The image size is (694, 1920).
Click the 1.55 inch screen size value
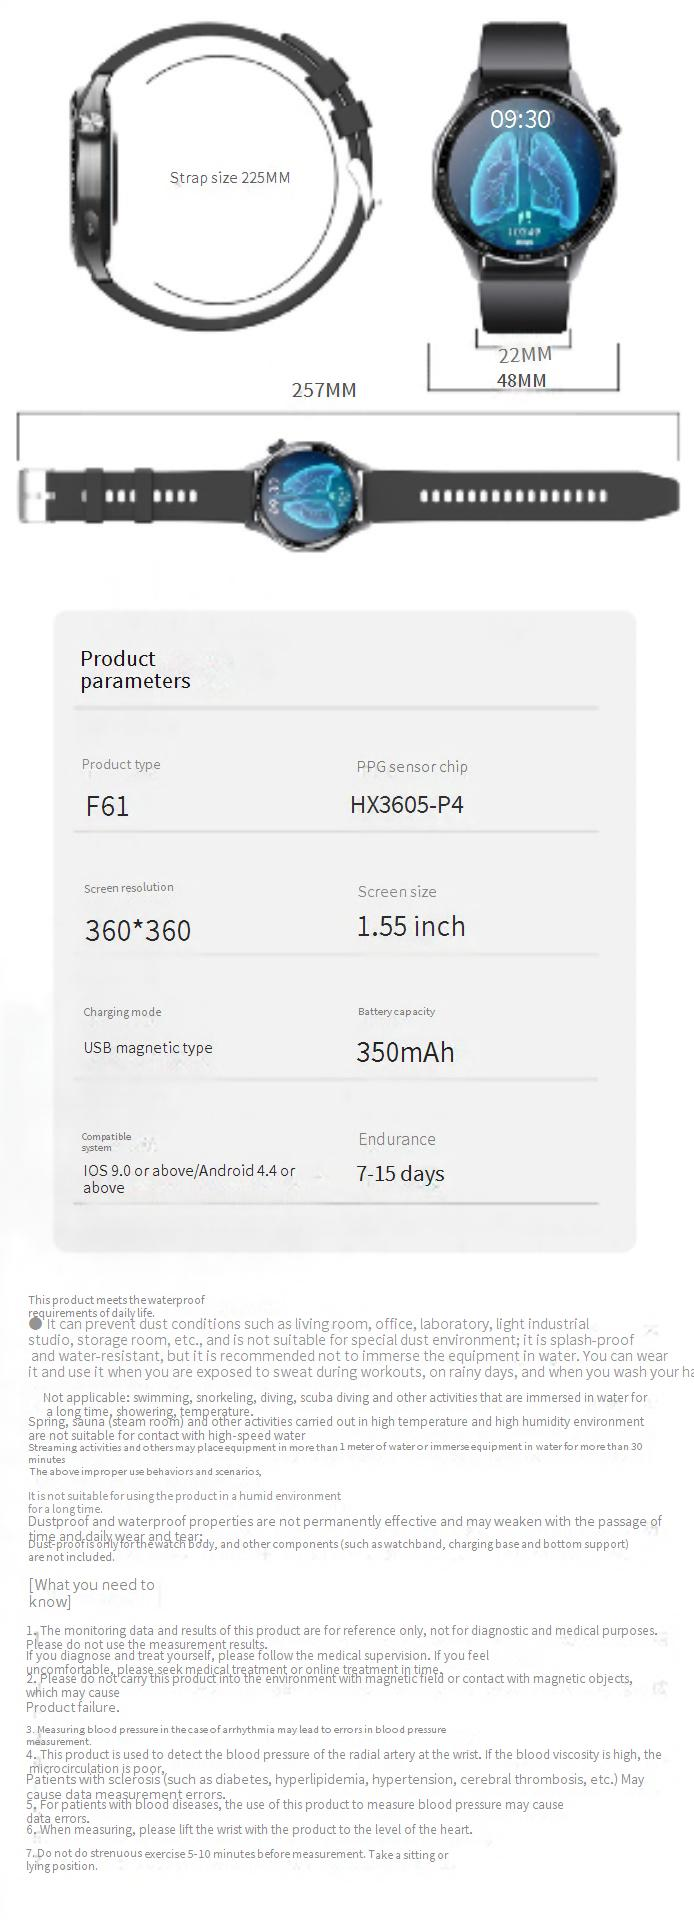[x=411, y=926]
